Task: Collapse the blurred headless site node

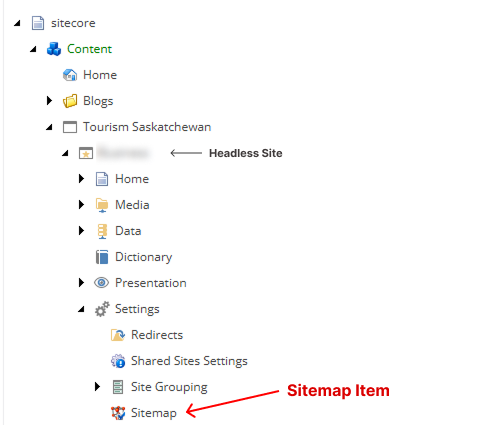Action: coord(65,153)
